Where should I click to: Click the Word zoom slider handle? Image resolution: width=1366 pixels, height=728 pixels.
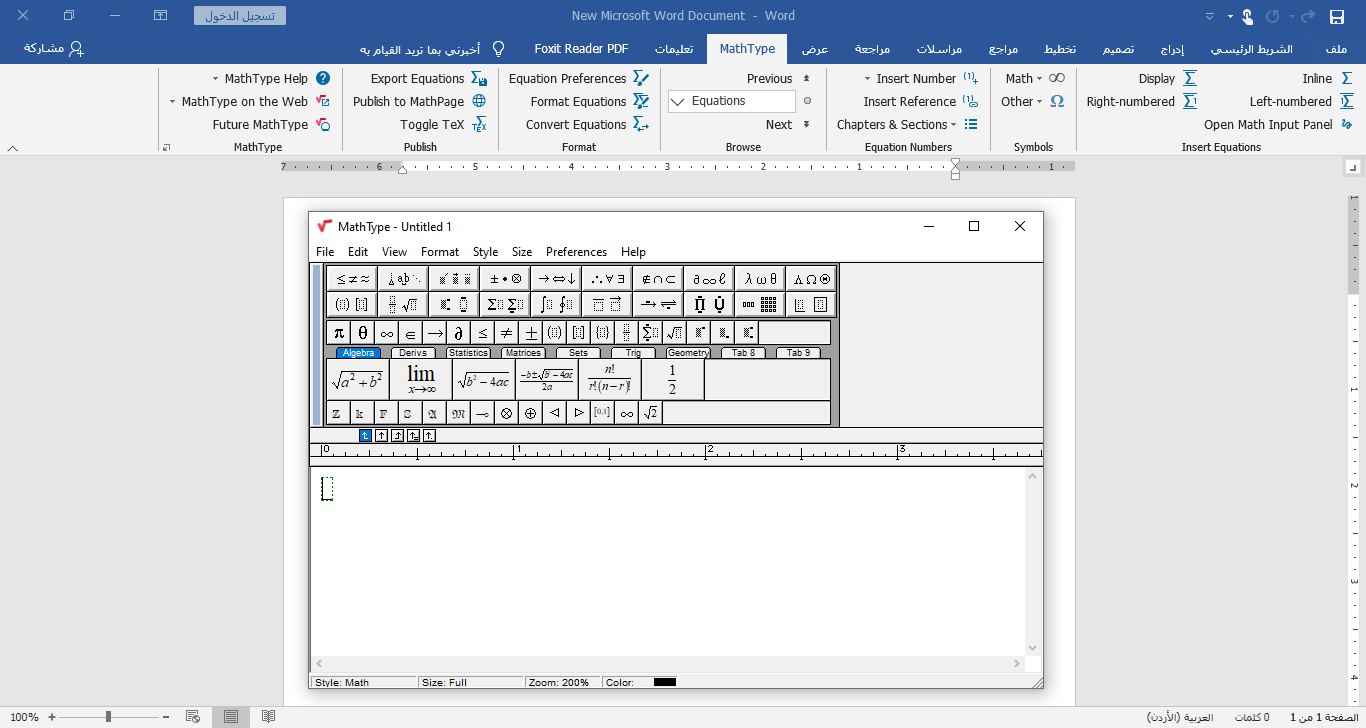pyautogui.click(x=108, y=717)
